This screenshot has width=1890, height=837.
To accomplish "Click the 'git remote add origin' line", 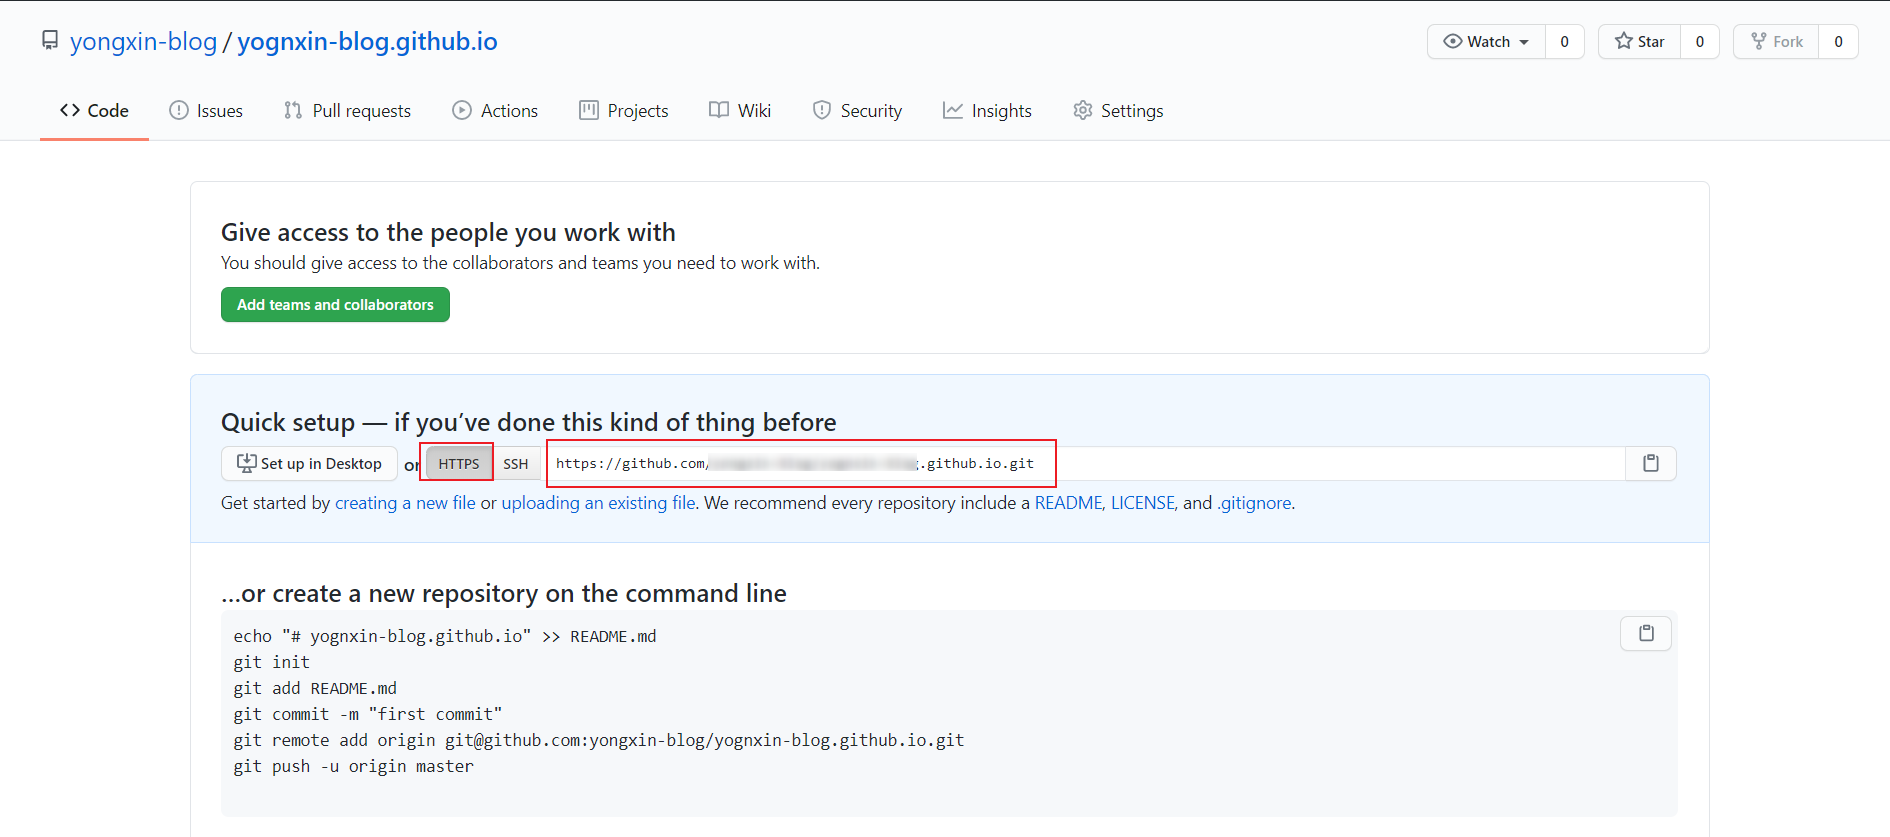I will (599, 740).
